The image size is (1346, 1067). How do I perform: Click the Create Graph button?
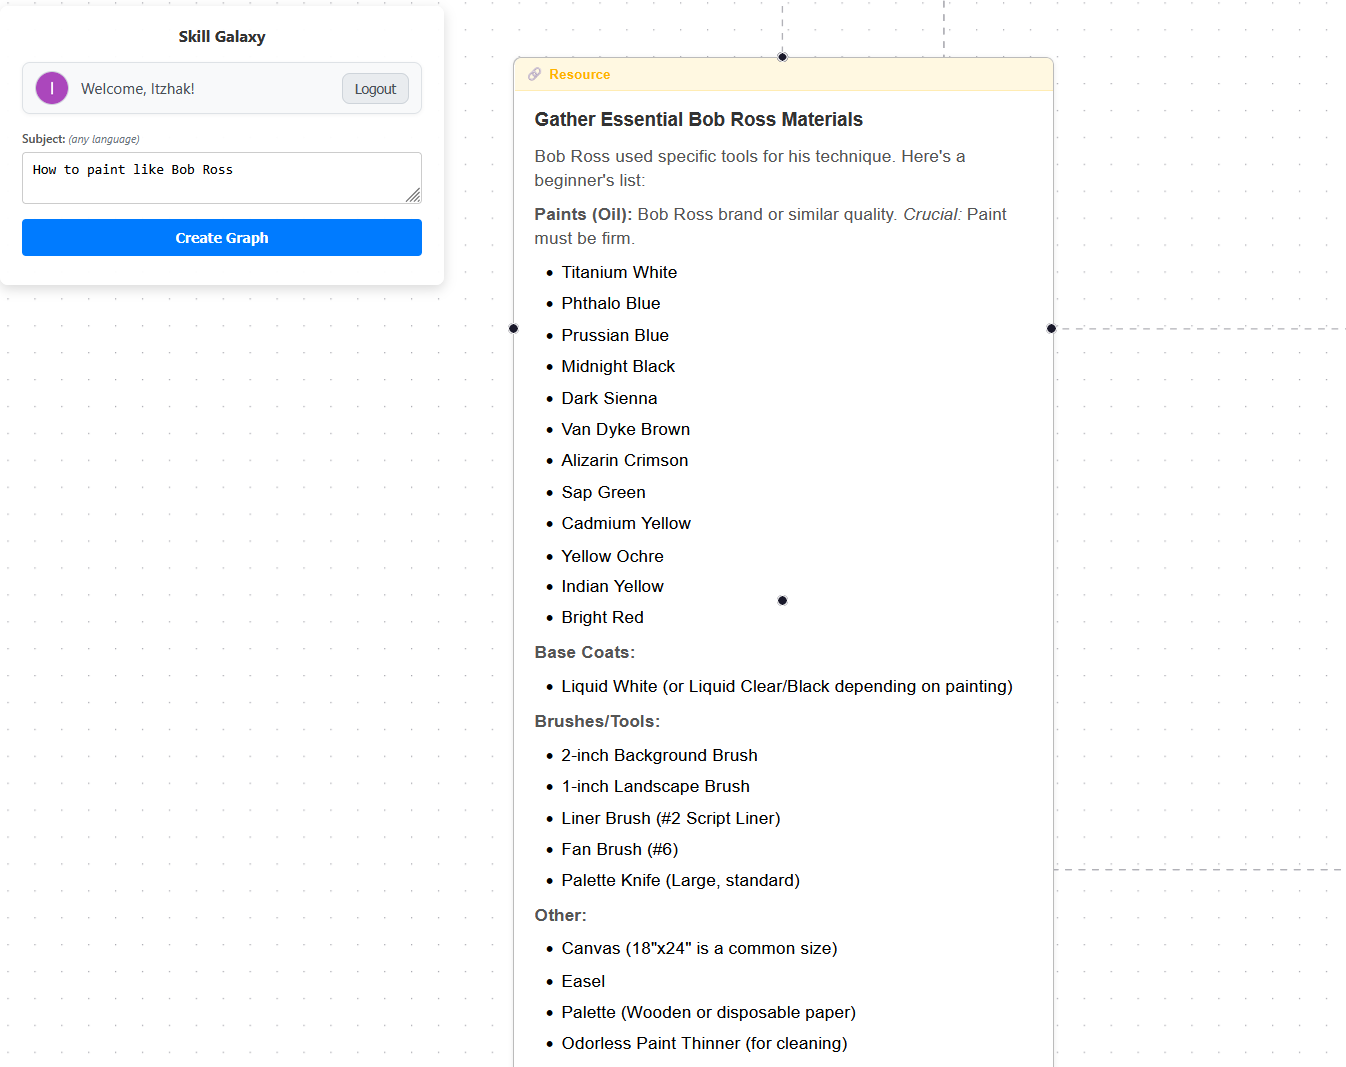222,238
